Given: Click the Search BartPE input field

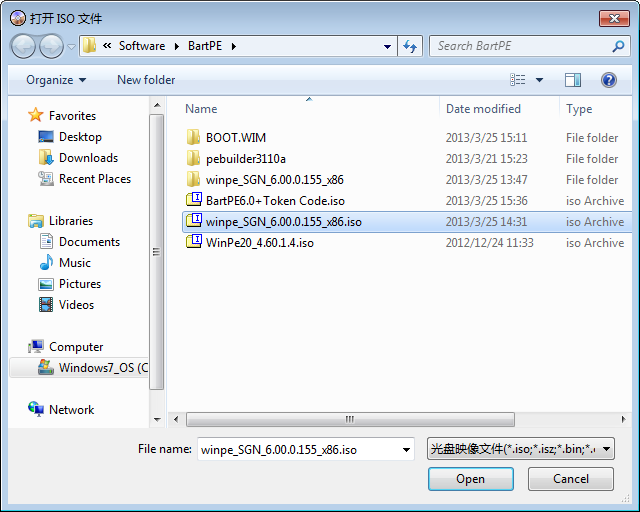Looking at the screenshot, I should tap(520, 46).
